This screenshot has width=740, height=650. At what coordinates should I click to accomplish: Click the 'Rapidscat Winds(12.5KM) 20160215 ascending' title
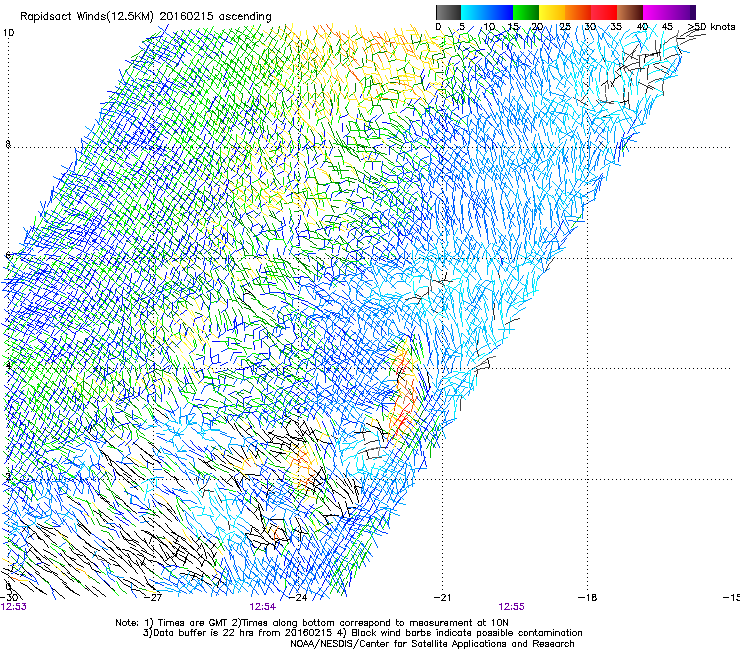pos(145,17)
